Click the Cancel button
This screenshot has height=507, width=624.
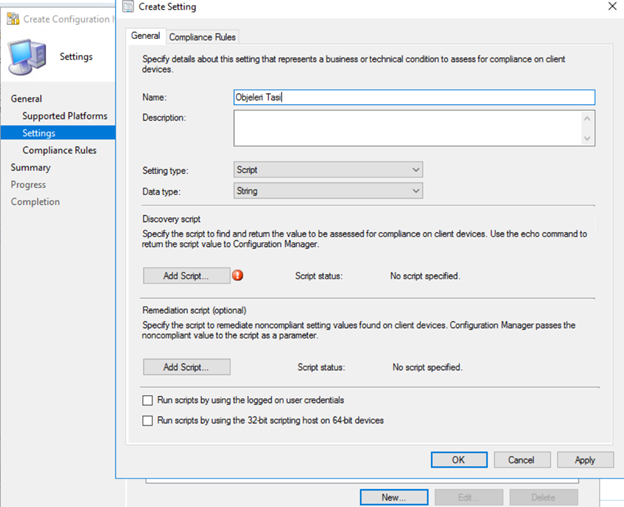tap(522, 460)
